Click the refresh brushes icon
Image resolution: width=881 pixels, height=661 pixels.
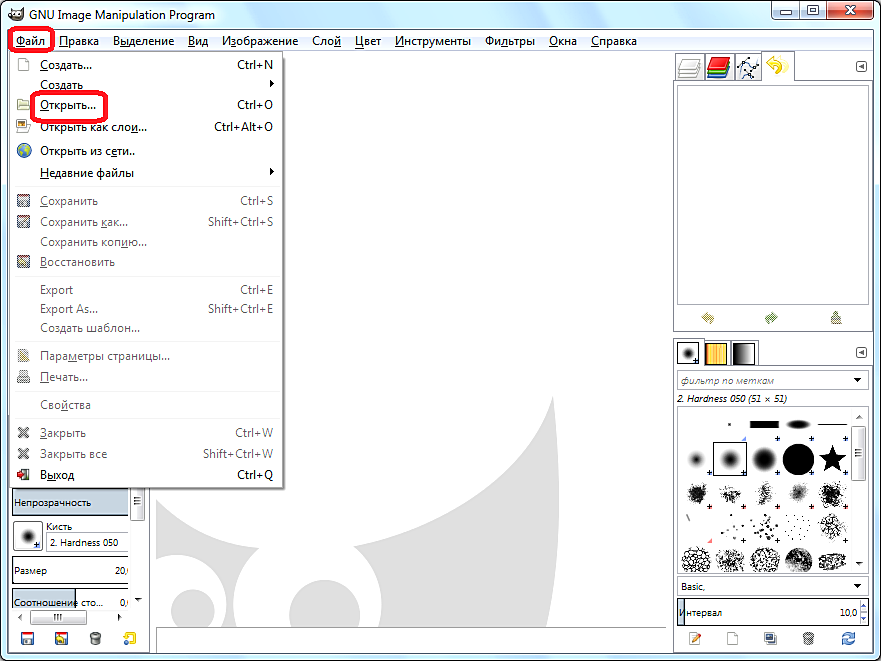click(849, 638)
